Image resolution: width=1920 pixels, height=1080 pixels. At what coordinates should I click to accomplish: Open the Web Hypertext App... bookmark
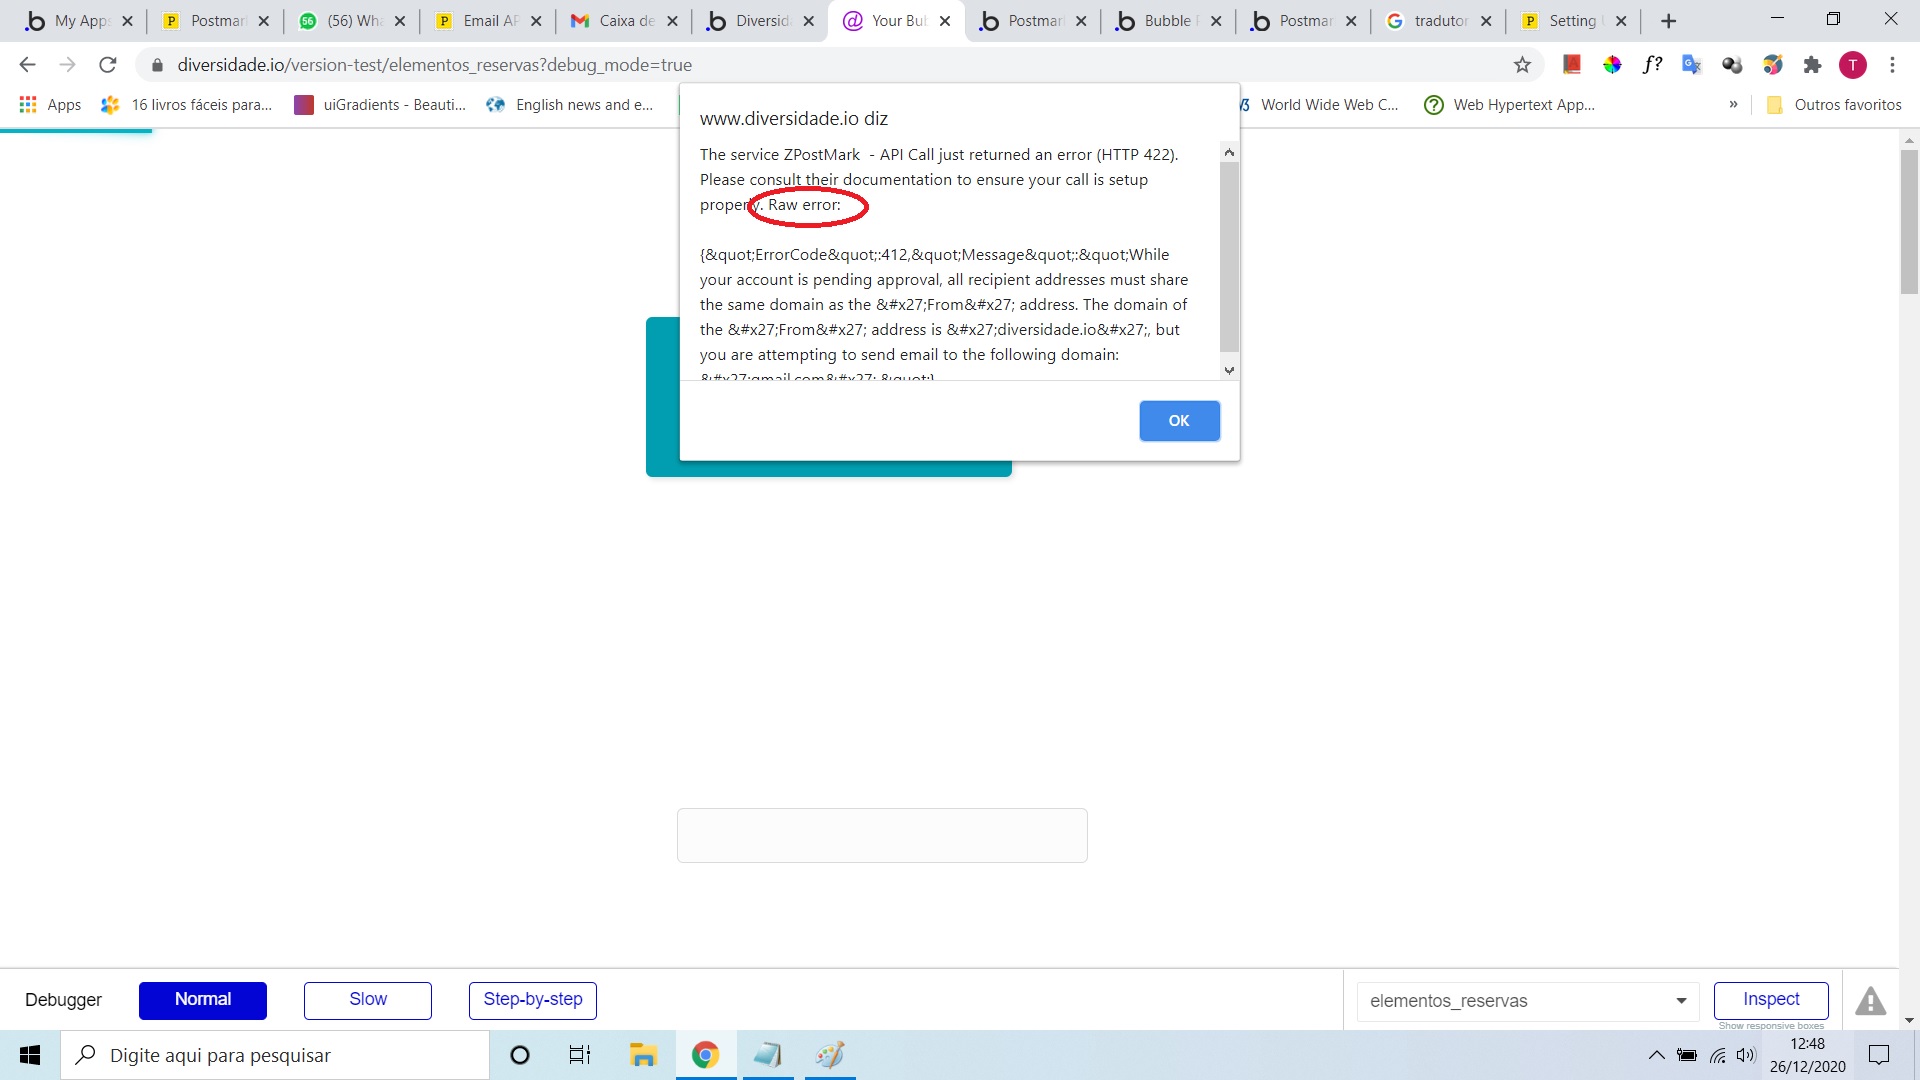tap(1510, 105)
